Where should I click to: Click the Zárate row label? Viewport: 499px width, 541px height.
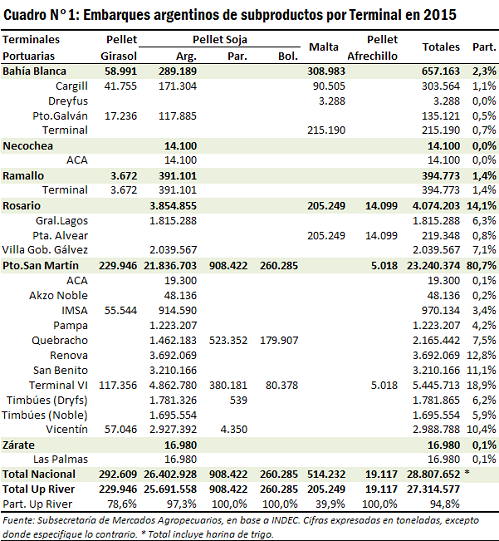(x=18, y=445)
